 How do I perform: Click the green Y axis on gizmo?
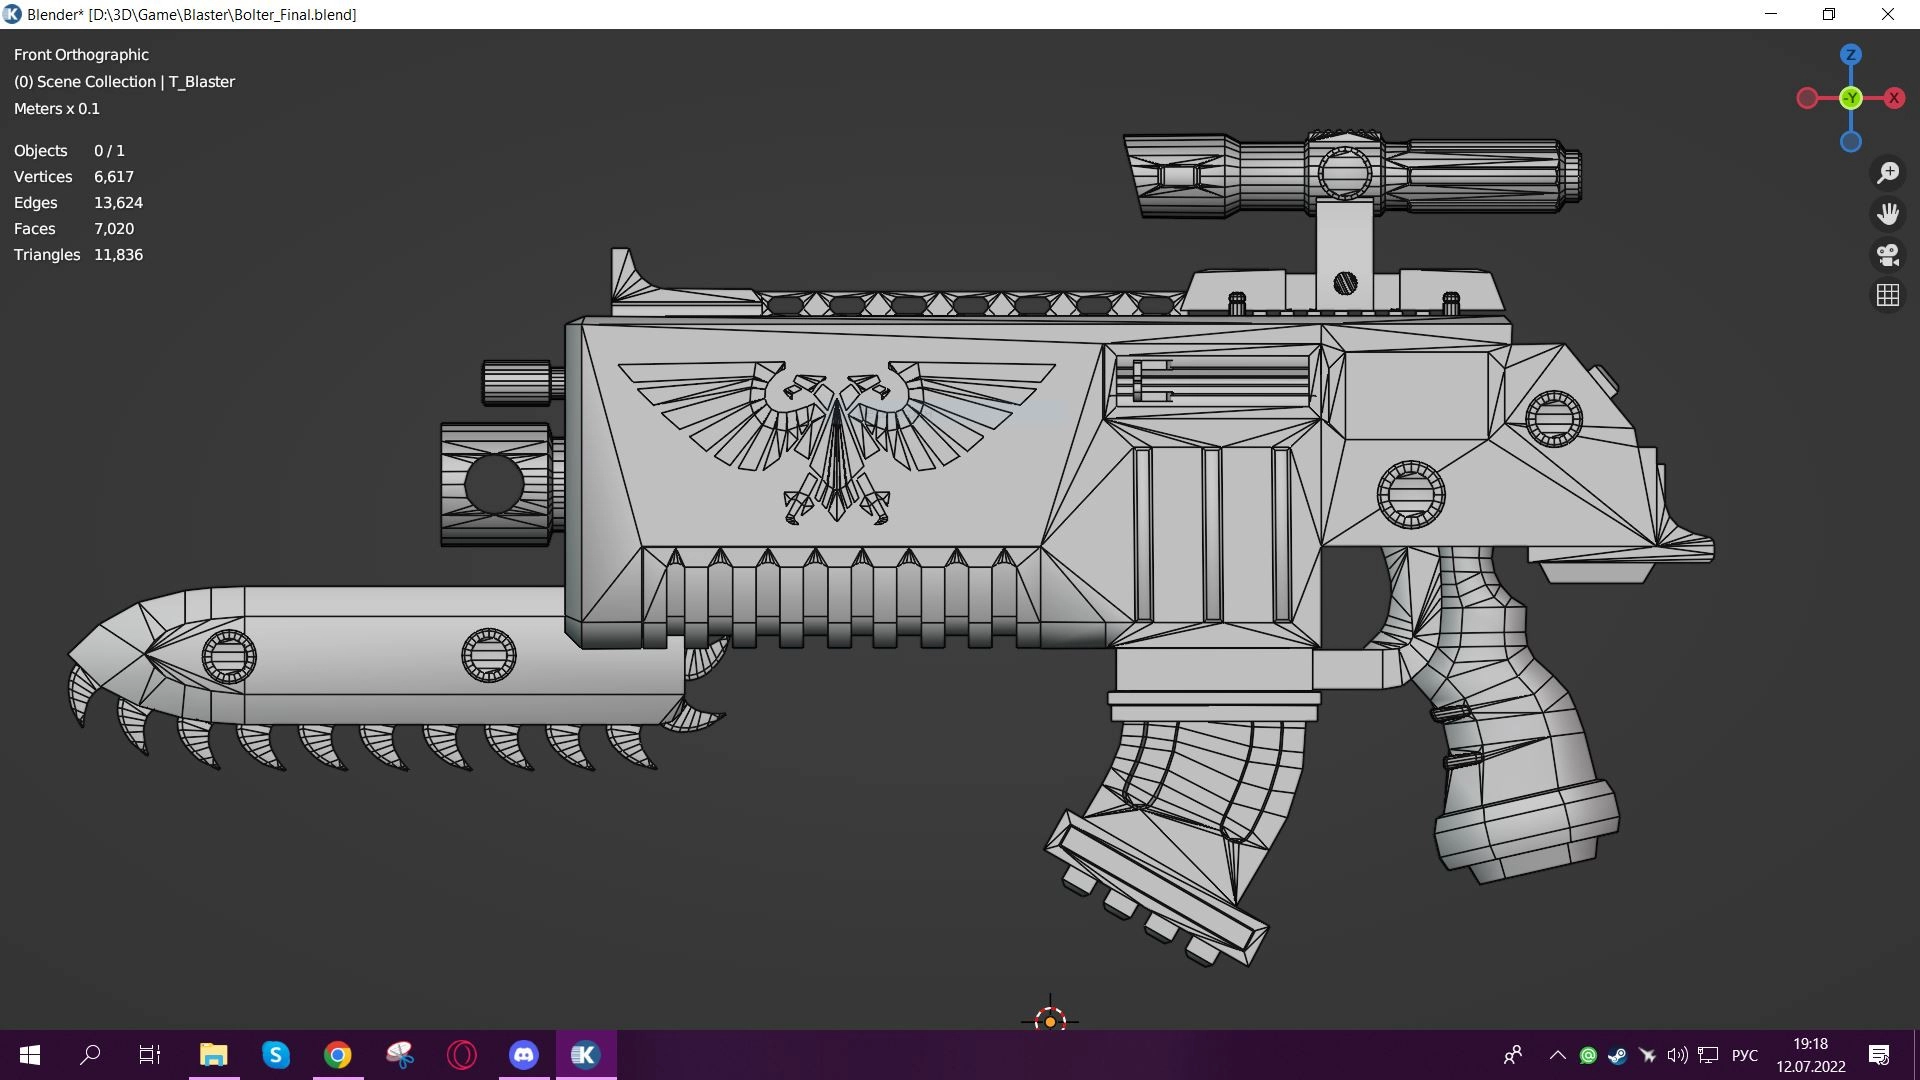click(x=1851, y=98)
